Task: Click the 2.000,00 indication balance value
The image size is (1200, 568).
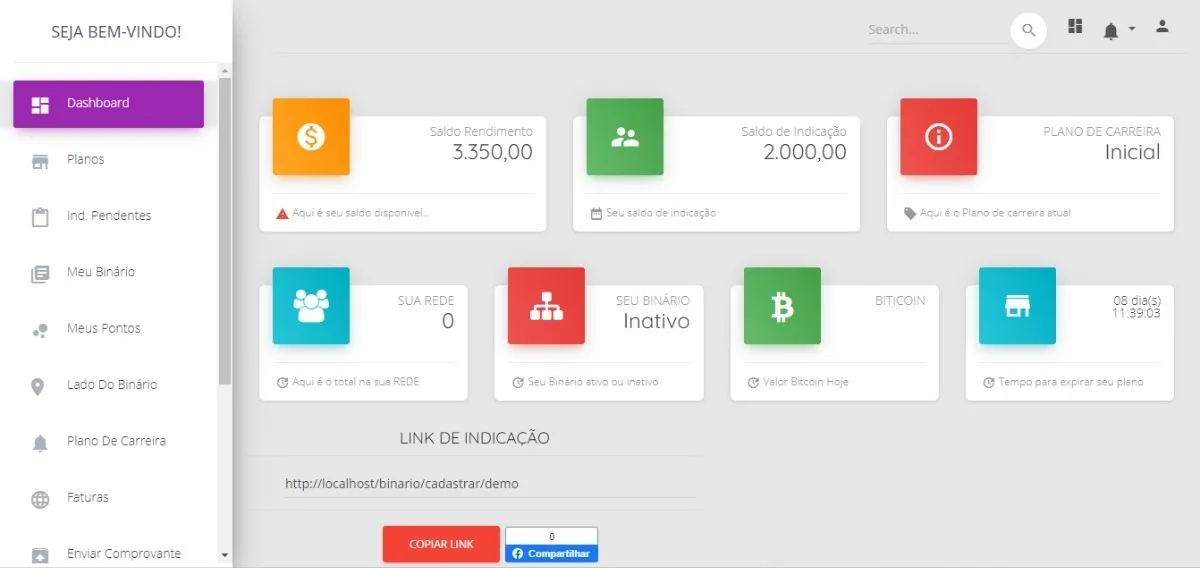Action: coord(805,152)
